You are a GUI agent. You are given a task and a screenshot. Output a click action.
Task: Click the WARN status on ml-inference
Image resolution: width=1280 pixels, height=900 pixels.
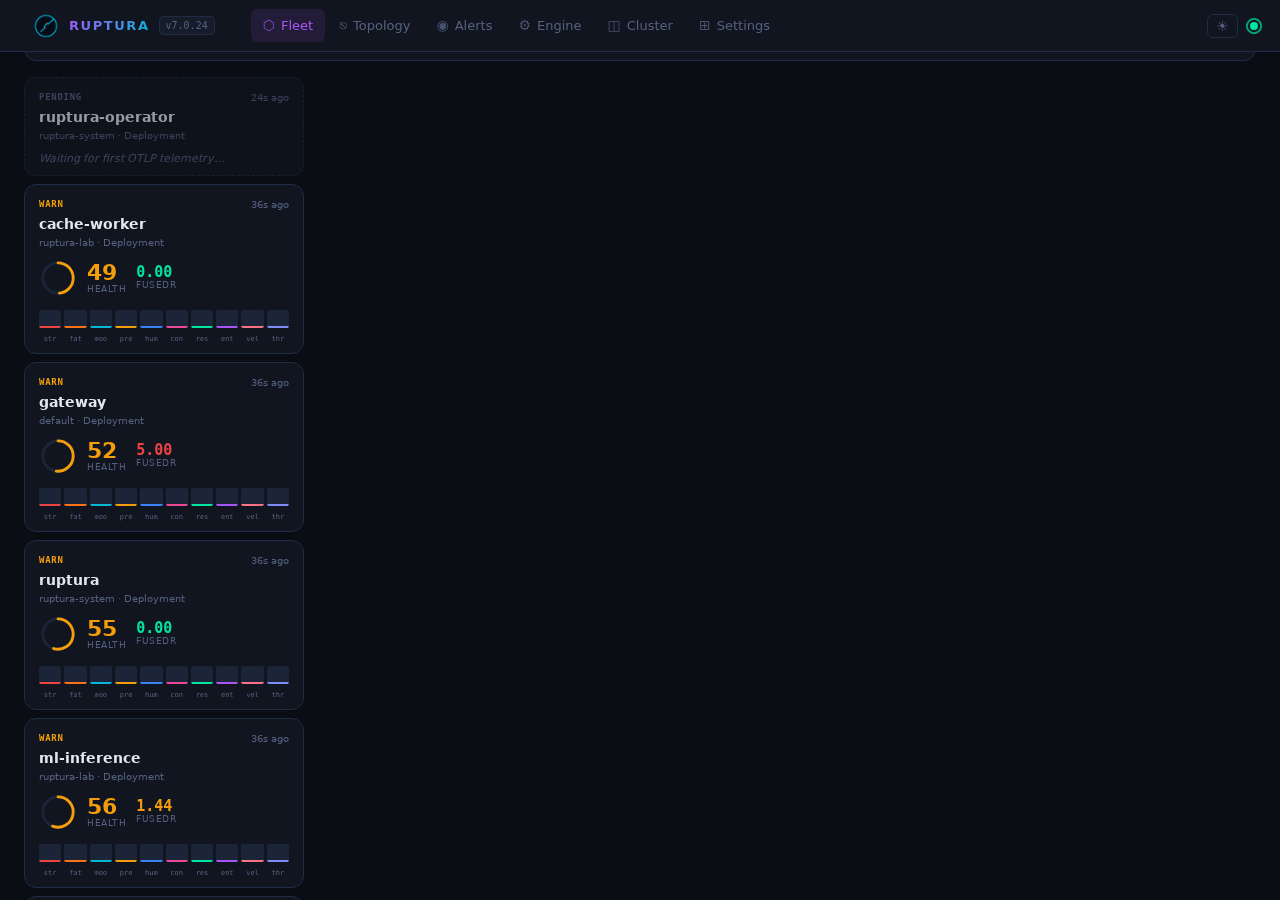(51, 738)
